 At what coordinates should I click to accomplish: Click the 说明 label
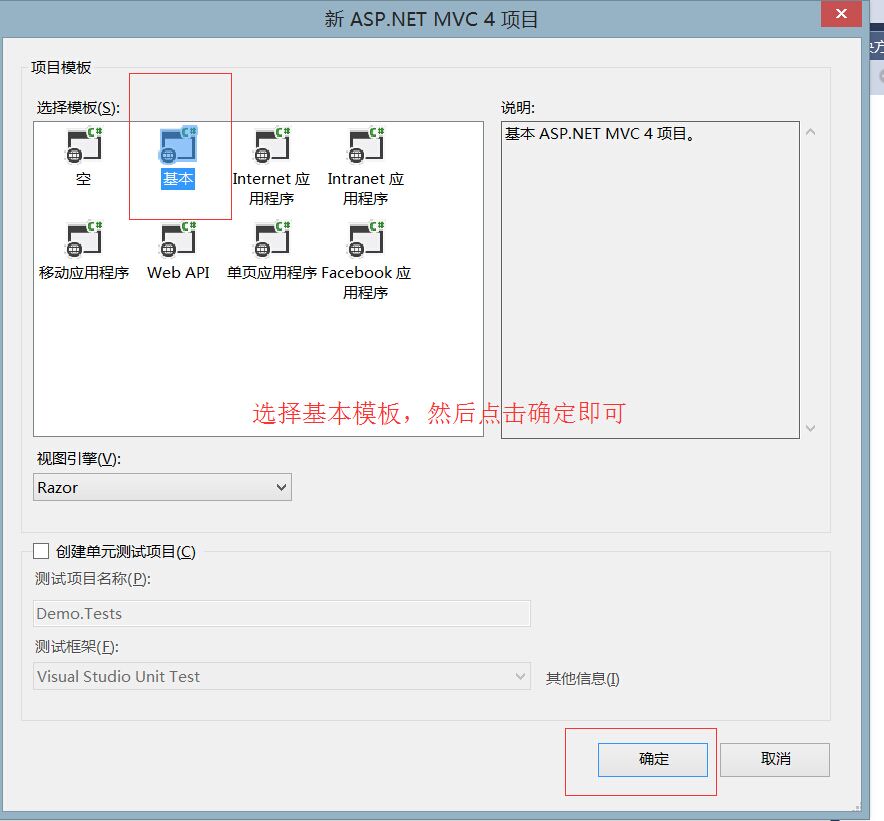point(518,108)
